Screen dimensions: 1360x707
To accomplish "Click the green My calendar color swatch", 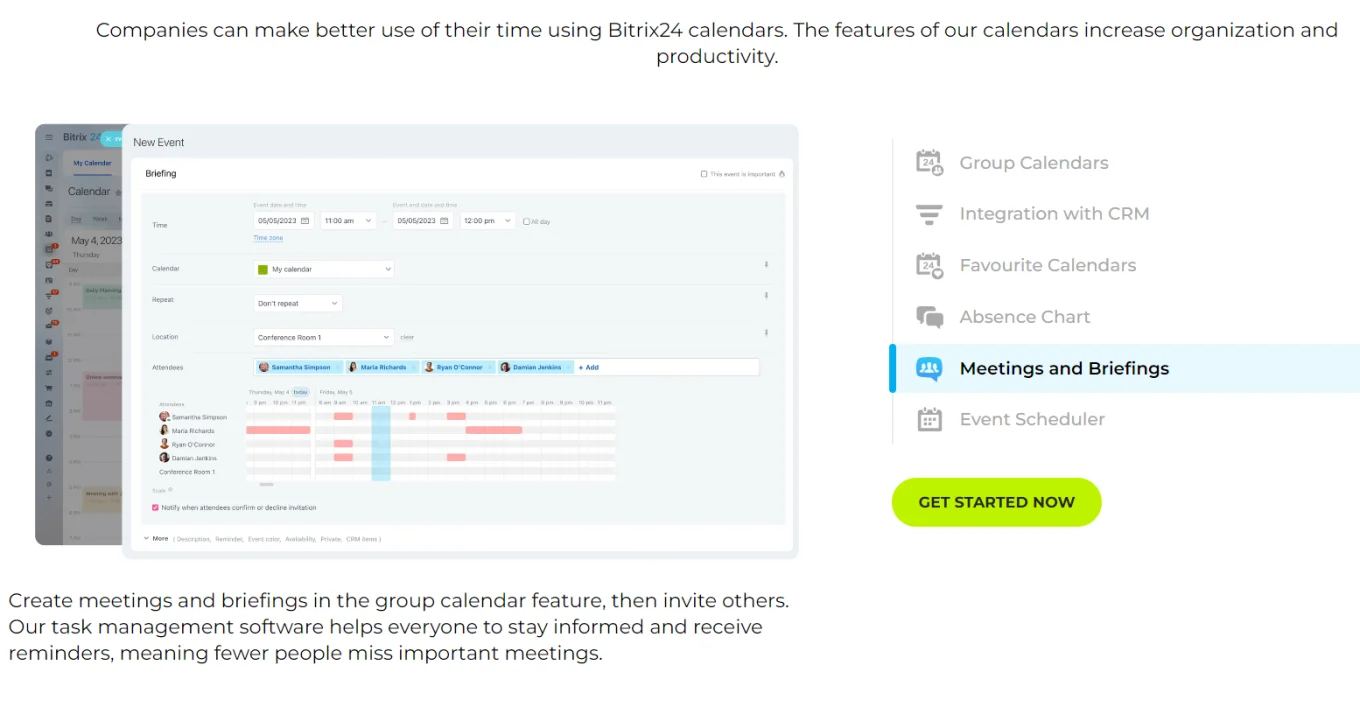I will (x=263, y=270).
